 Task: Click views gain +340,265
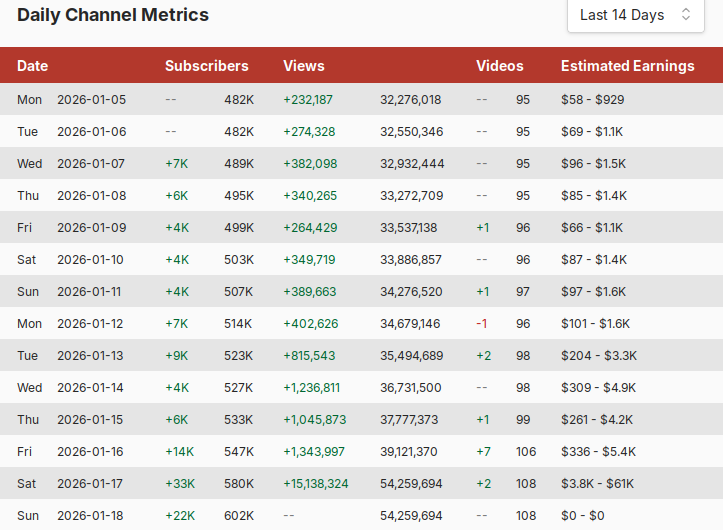[310, 196]
